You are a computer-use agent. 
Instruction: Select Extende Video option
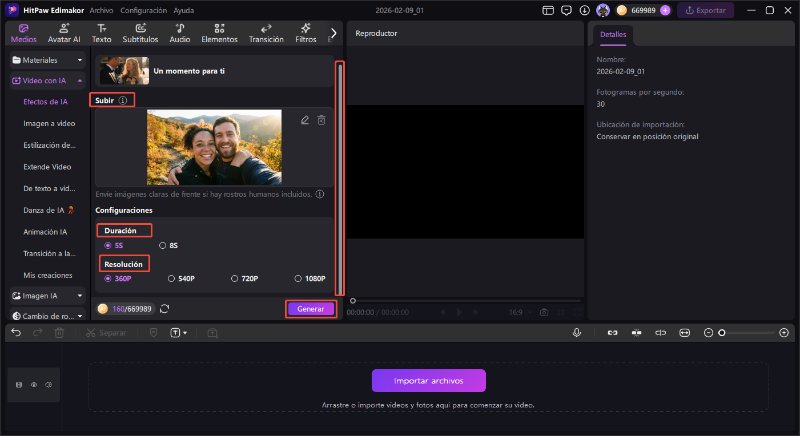pyautogui.click(x=47, y=167)
